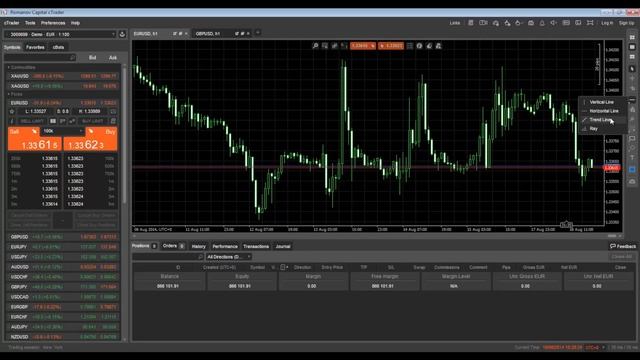Toggle the column selector checkbox in positions header

[x=282, y=267]
